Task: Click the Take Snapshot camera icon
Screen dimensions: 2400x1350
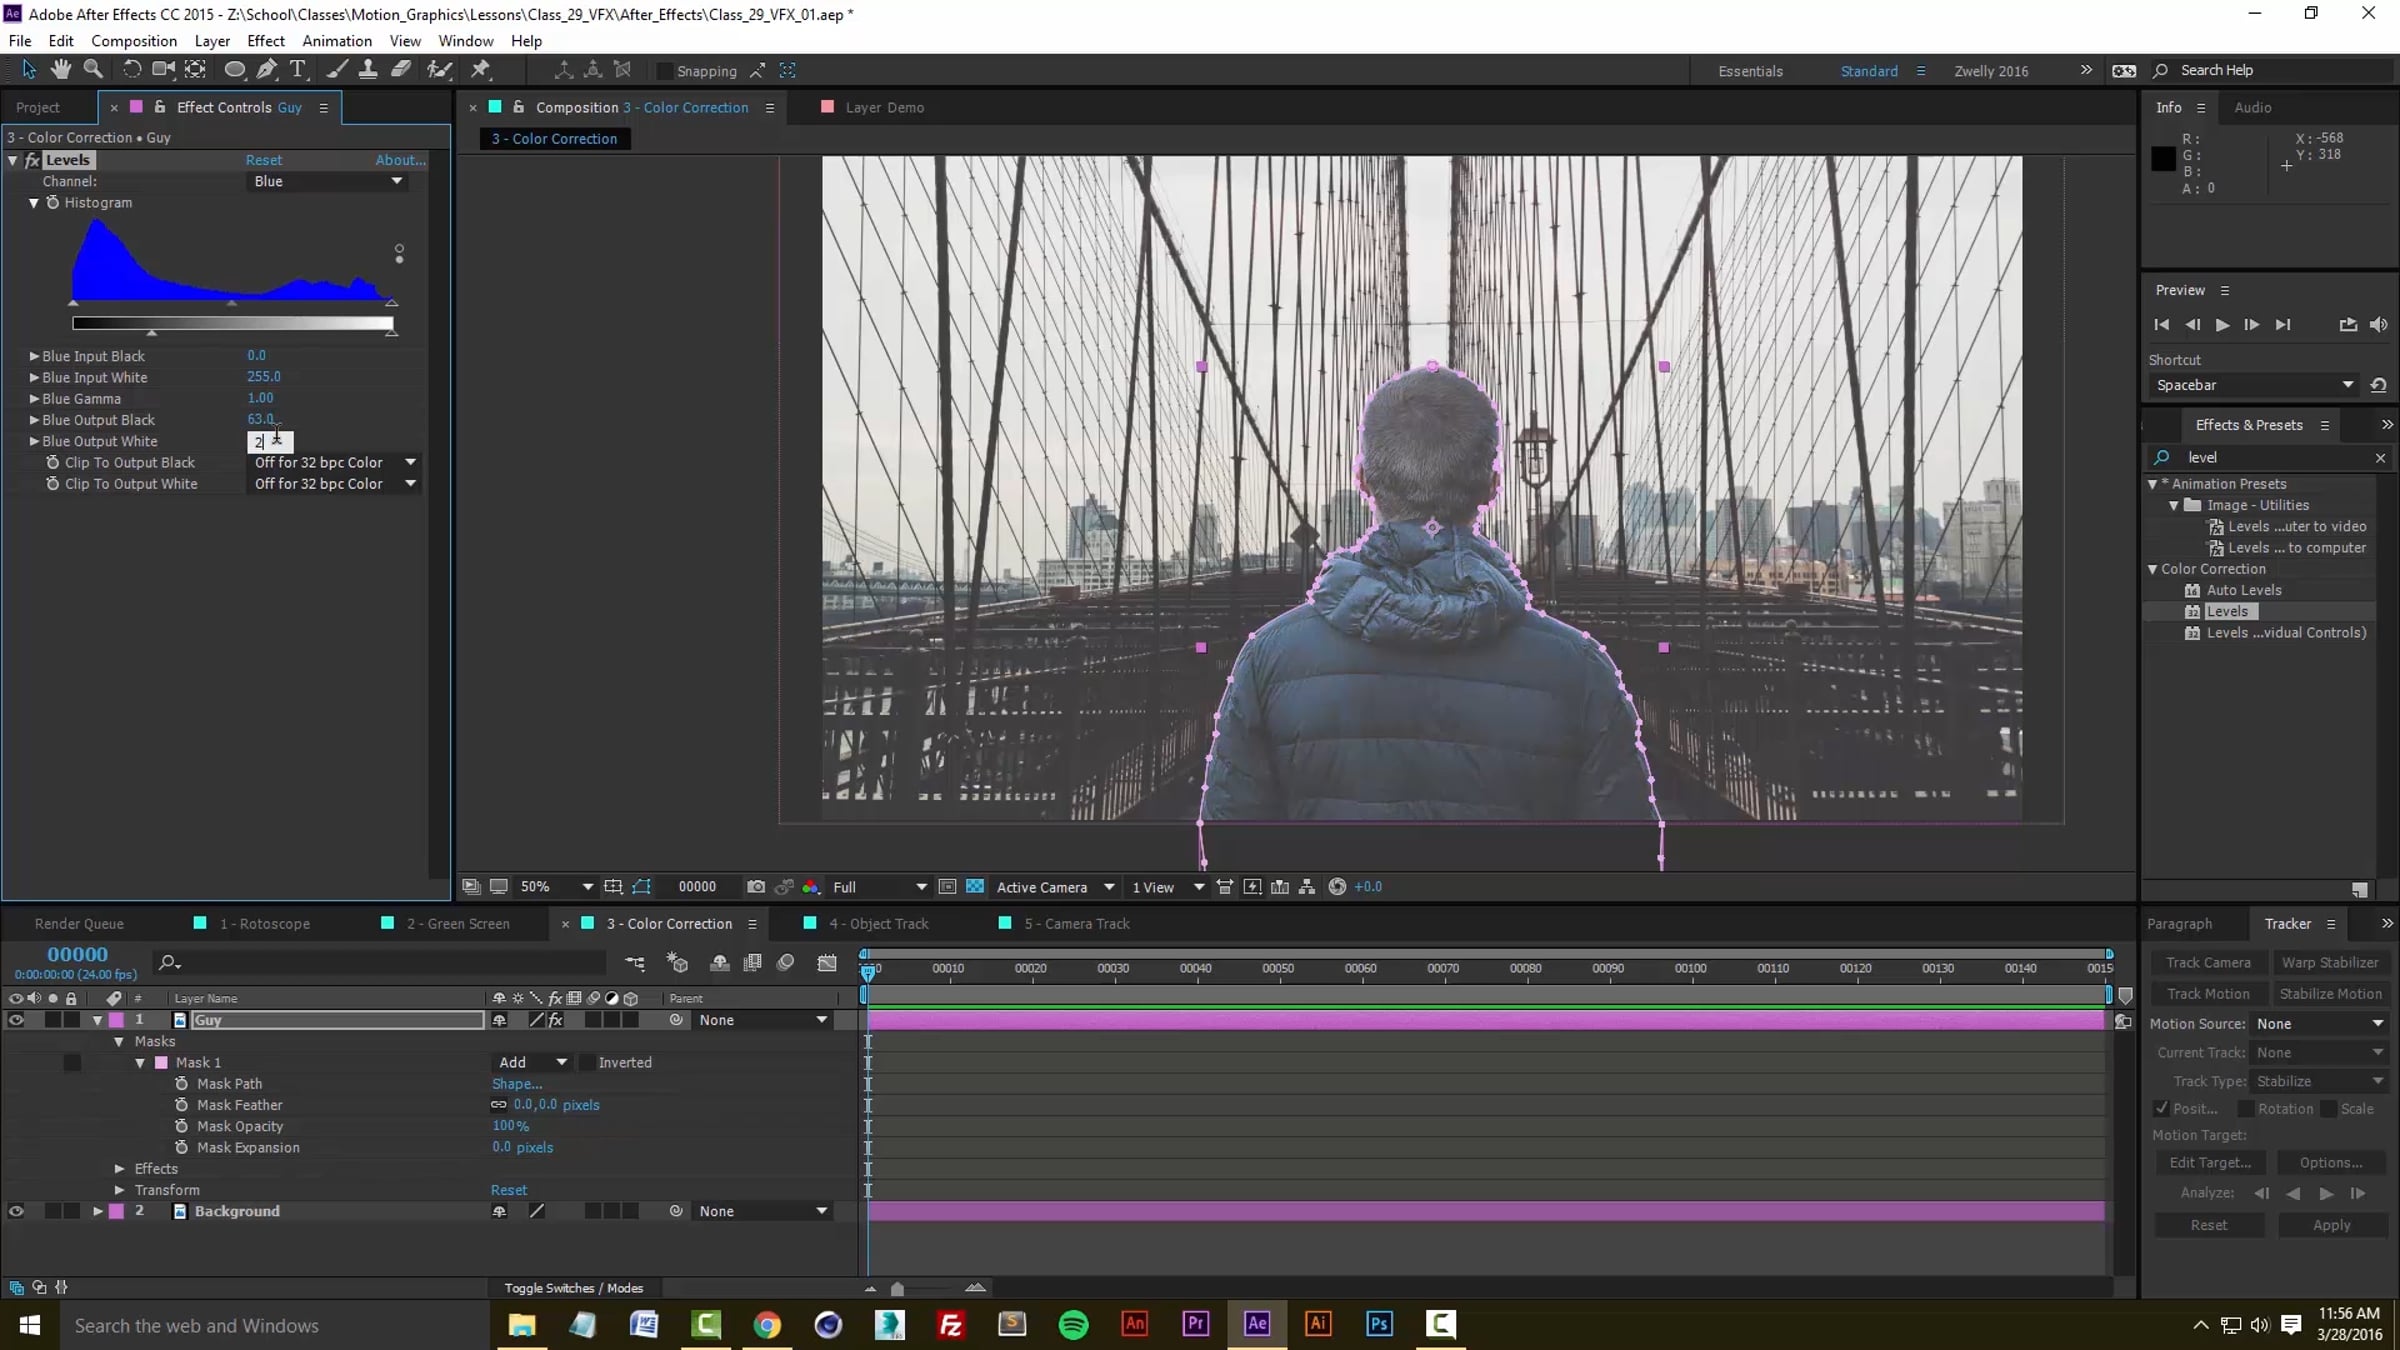Action: [x=756, y=887]
